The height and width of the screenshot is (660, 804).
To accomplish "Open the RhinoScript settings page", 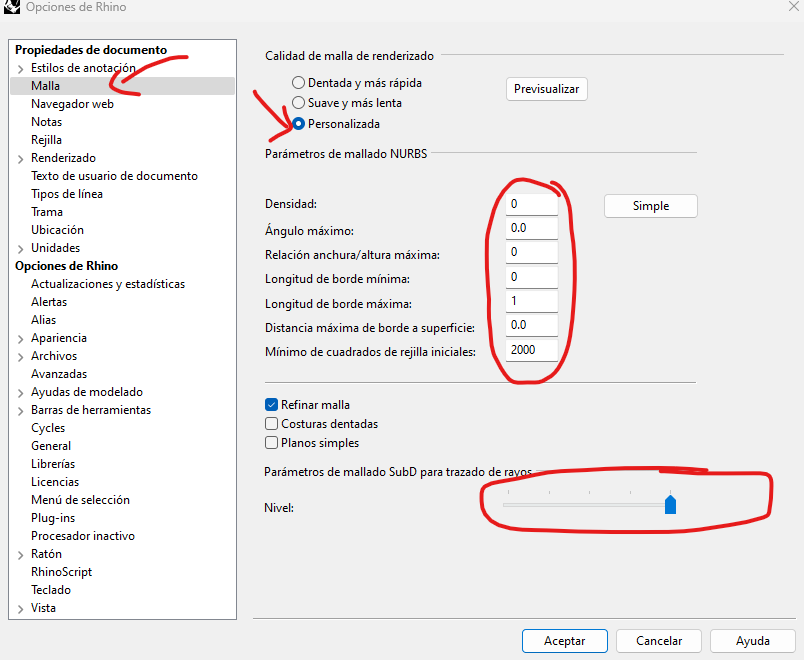I will (x=62, y=572).
